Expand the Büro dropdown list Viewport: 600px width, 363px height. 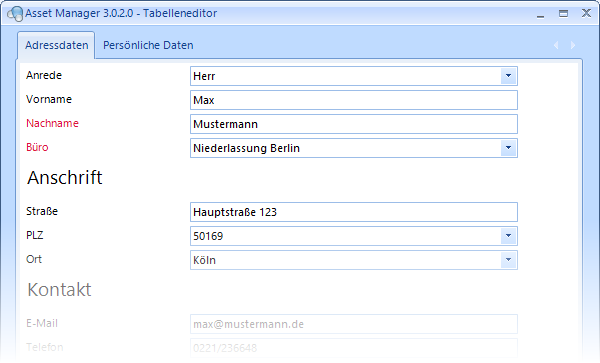point(509,148)
